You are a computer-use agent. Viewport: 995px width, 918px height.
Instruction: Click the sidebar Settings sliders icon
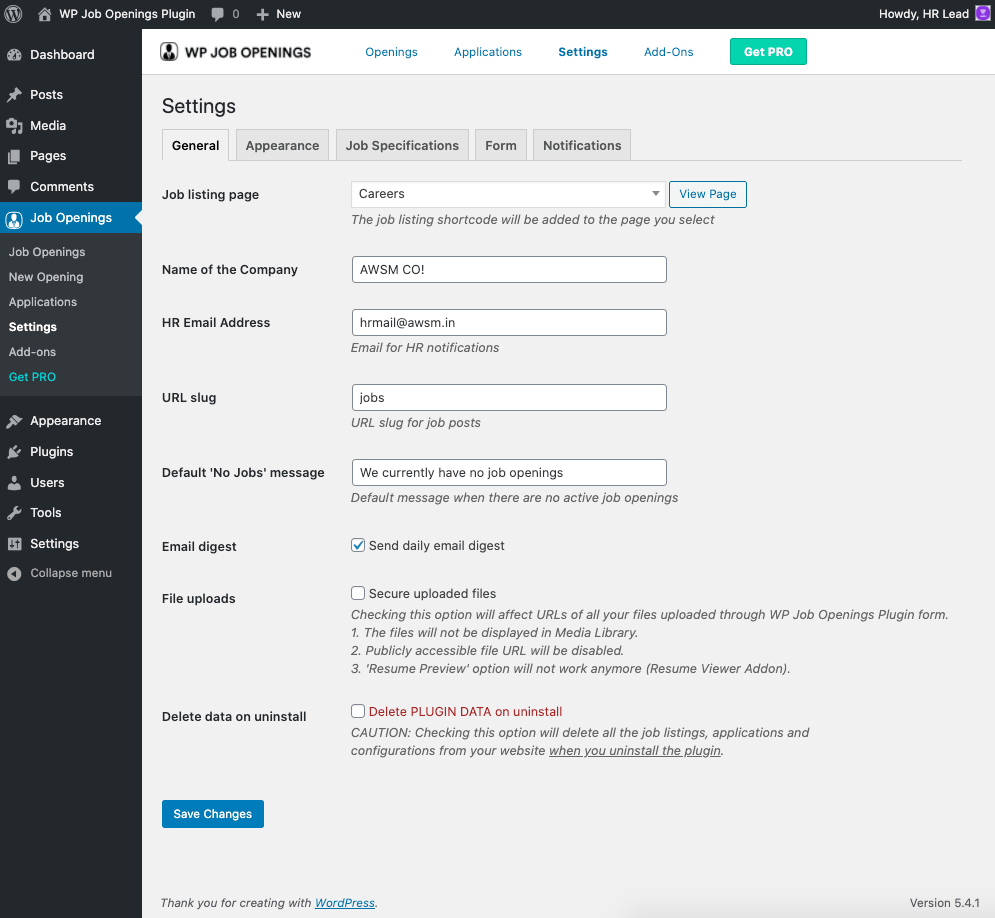14,544
